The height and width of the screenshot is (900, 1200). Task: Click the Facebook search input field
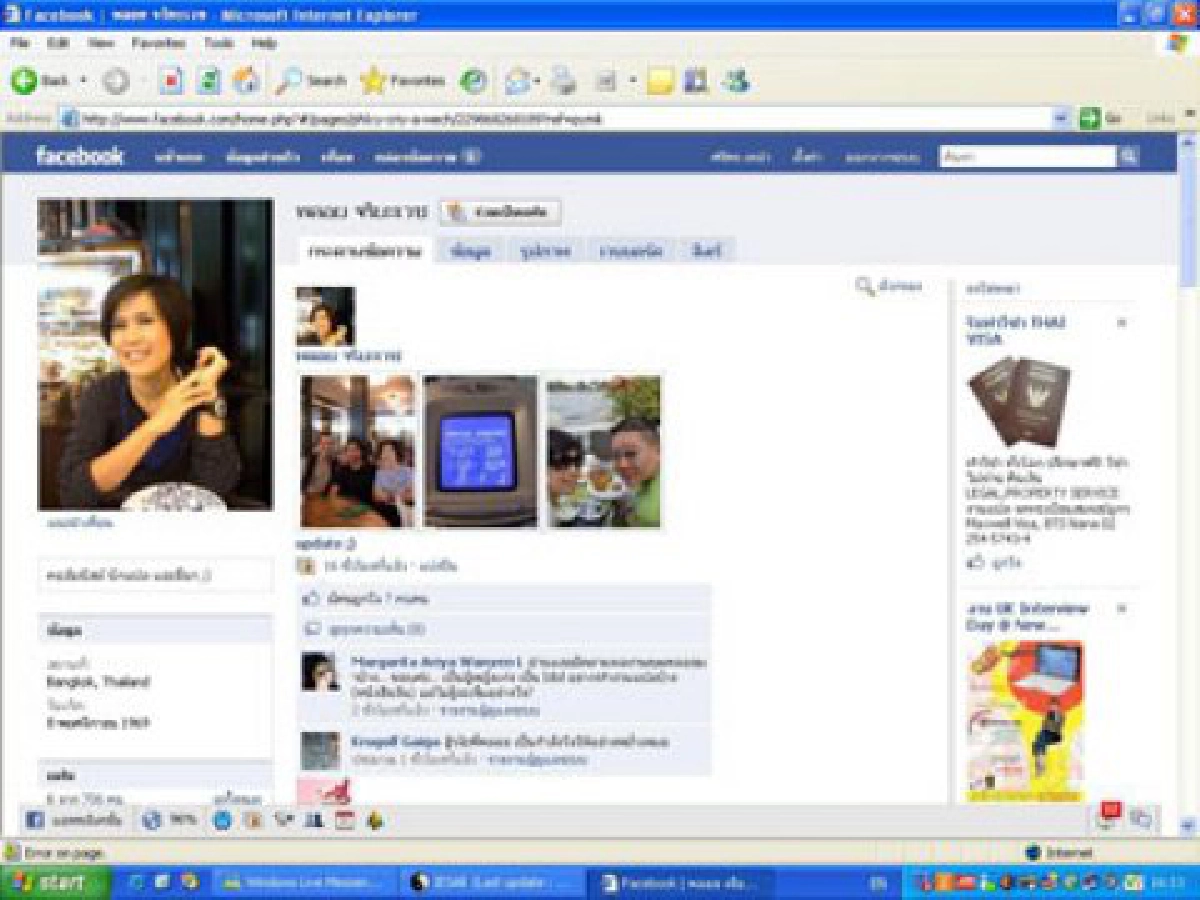coord(1028,156)
